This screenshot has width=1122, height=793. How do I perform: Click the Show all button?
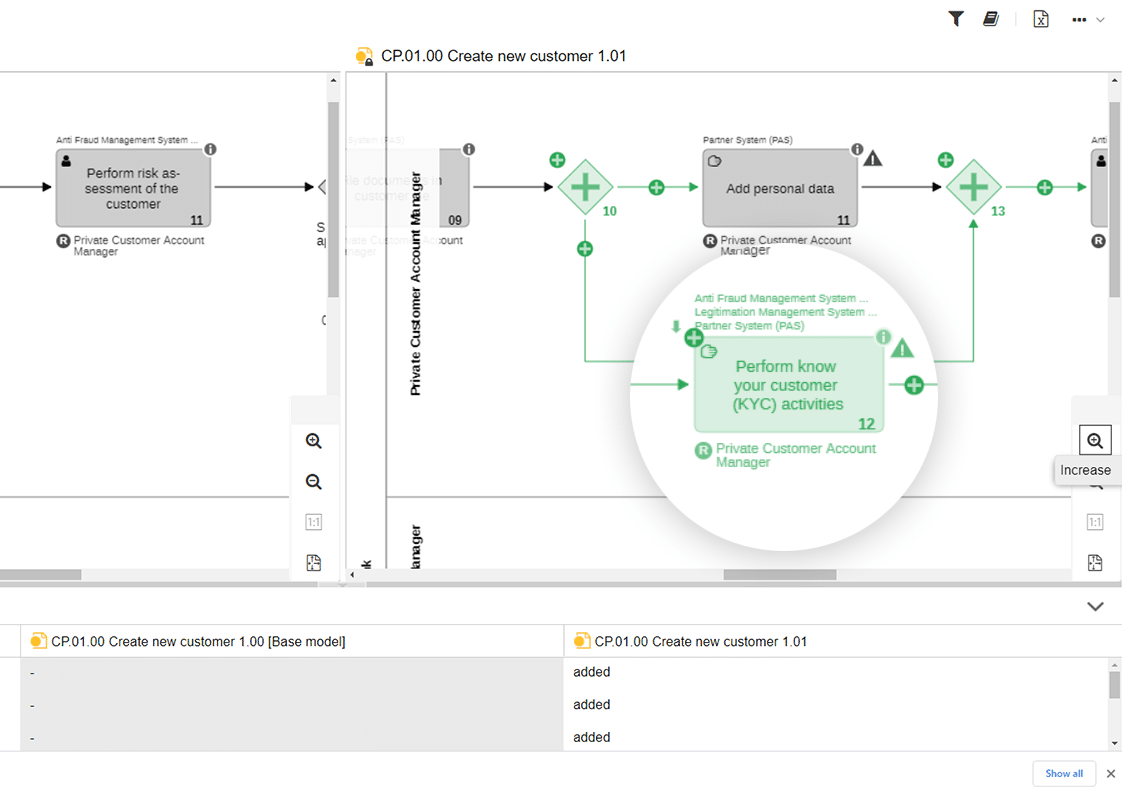click(1064, 773)
